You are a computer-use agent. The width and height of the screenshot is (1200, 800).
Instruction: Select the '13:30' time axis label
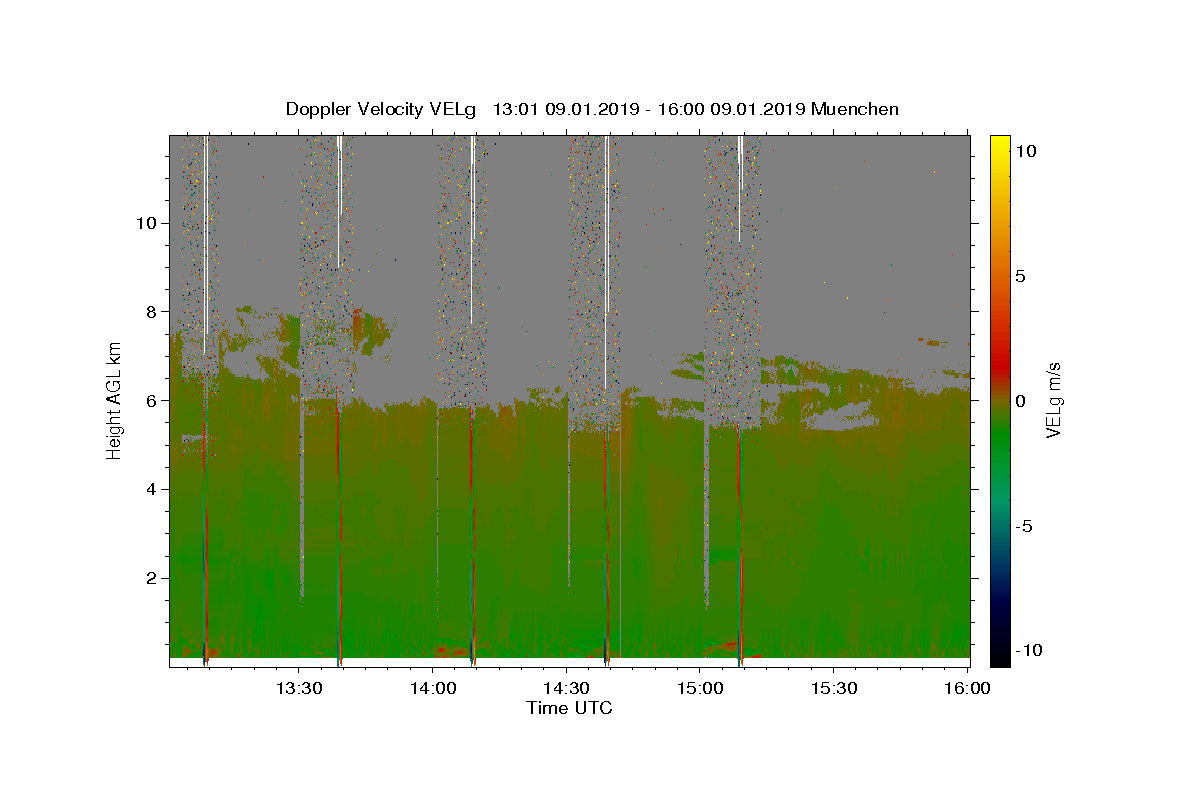click(299, 688)
